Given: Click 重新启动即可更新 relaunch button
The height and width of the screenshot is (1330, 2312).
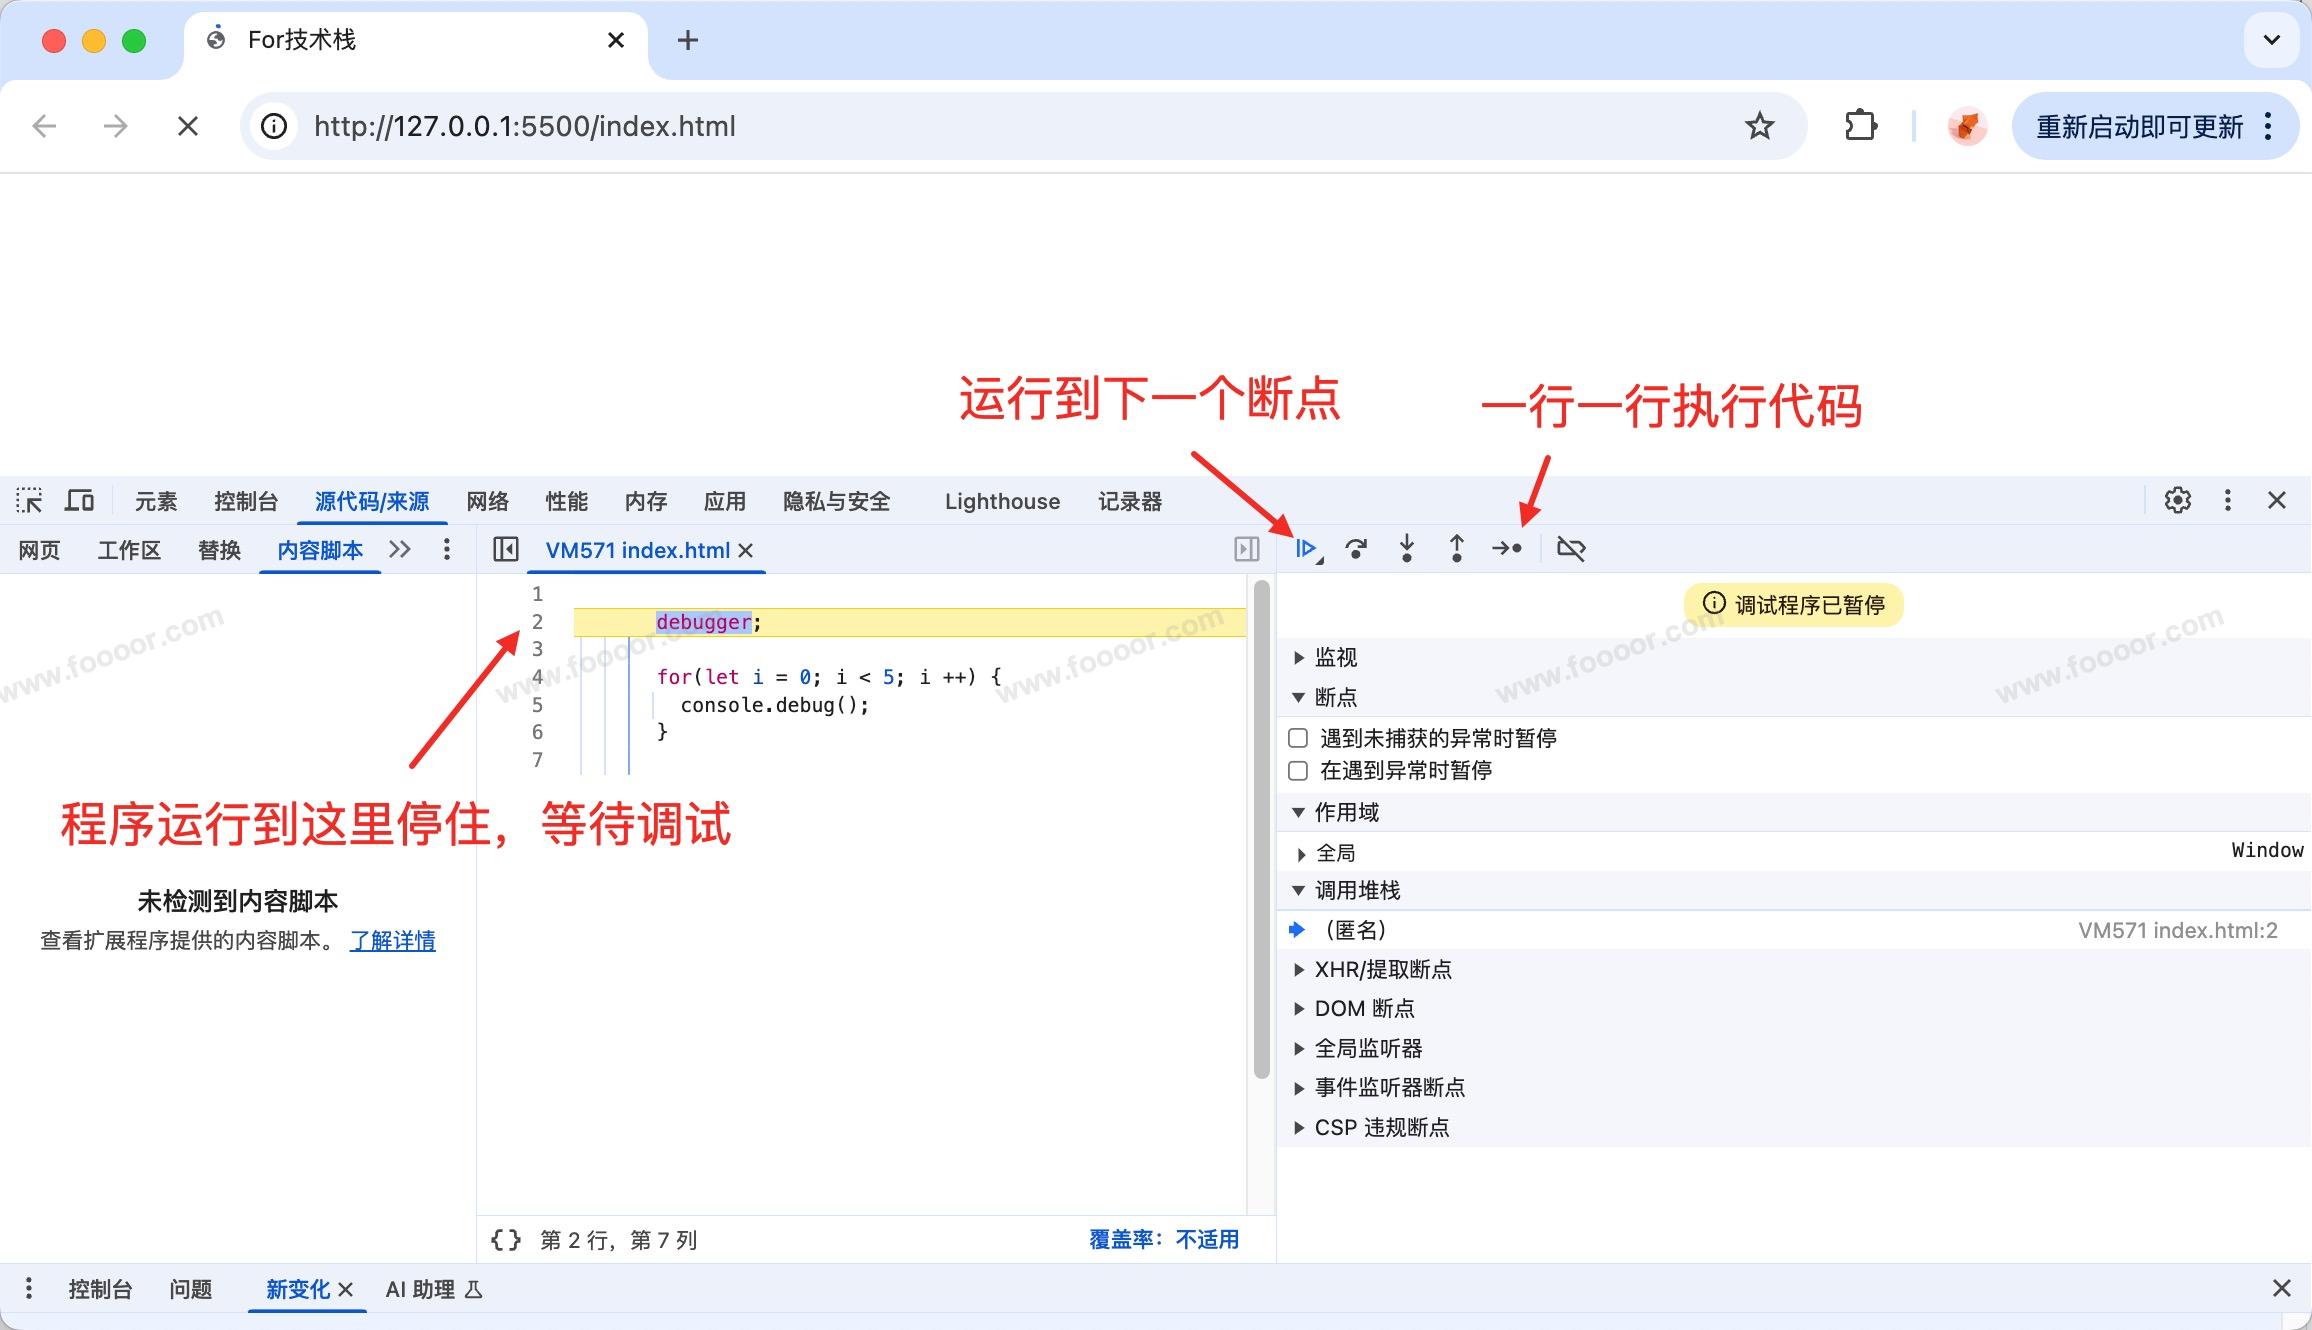Looking at the screenshot, I should coord(2139,126).
